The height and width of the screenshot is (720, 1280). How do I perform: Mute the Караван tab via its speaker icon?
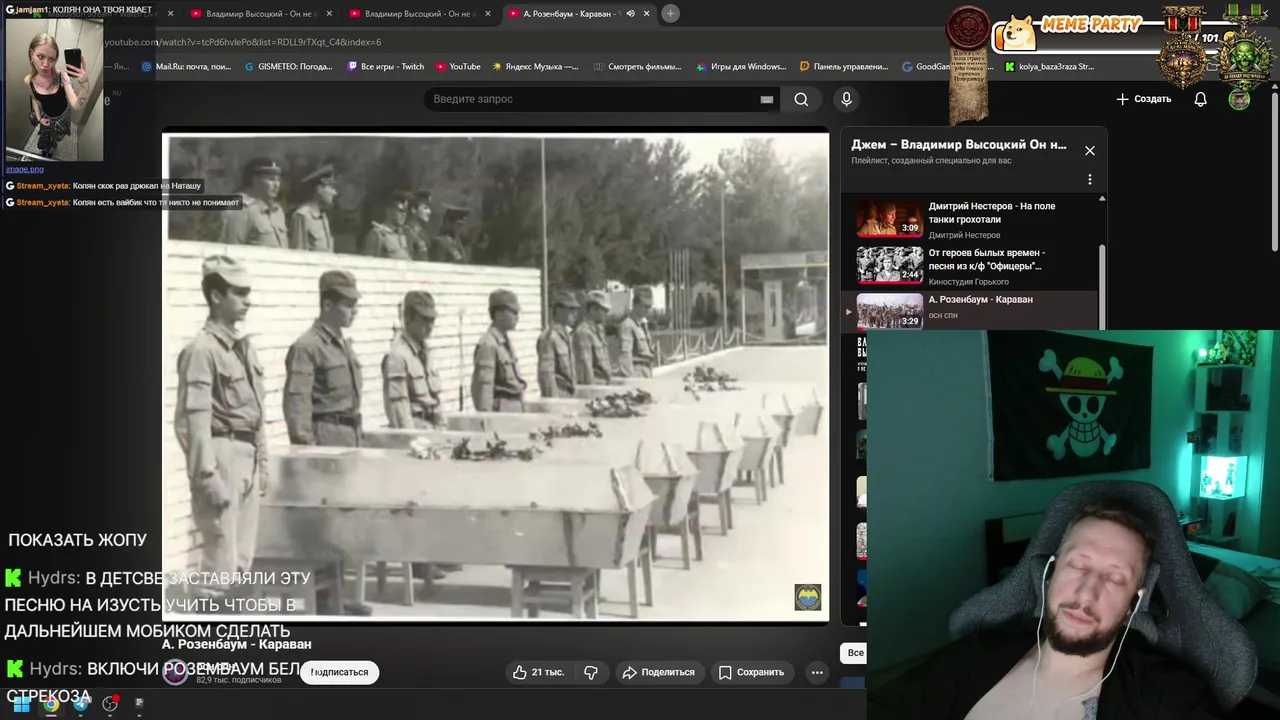tap(630, 13)
